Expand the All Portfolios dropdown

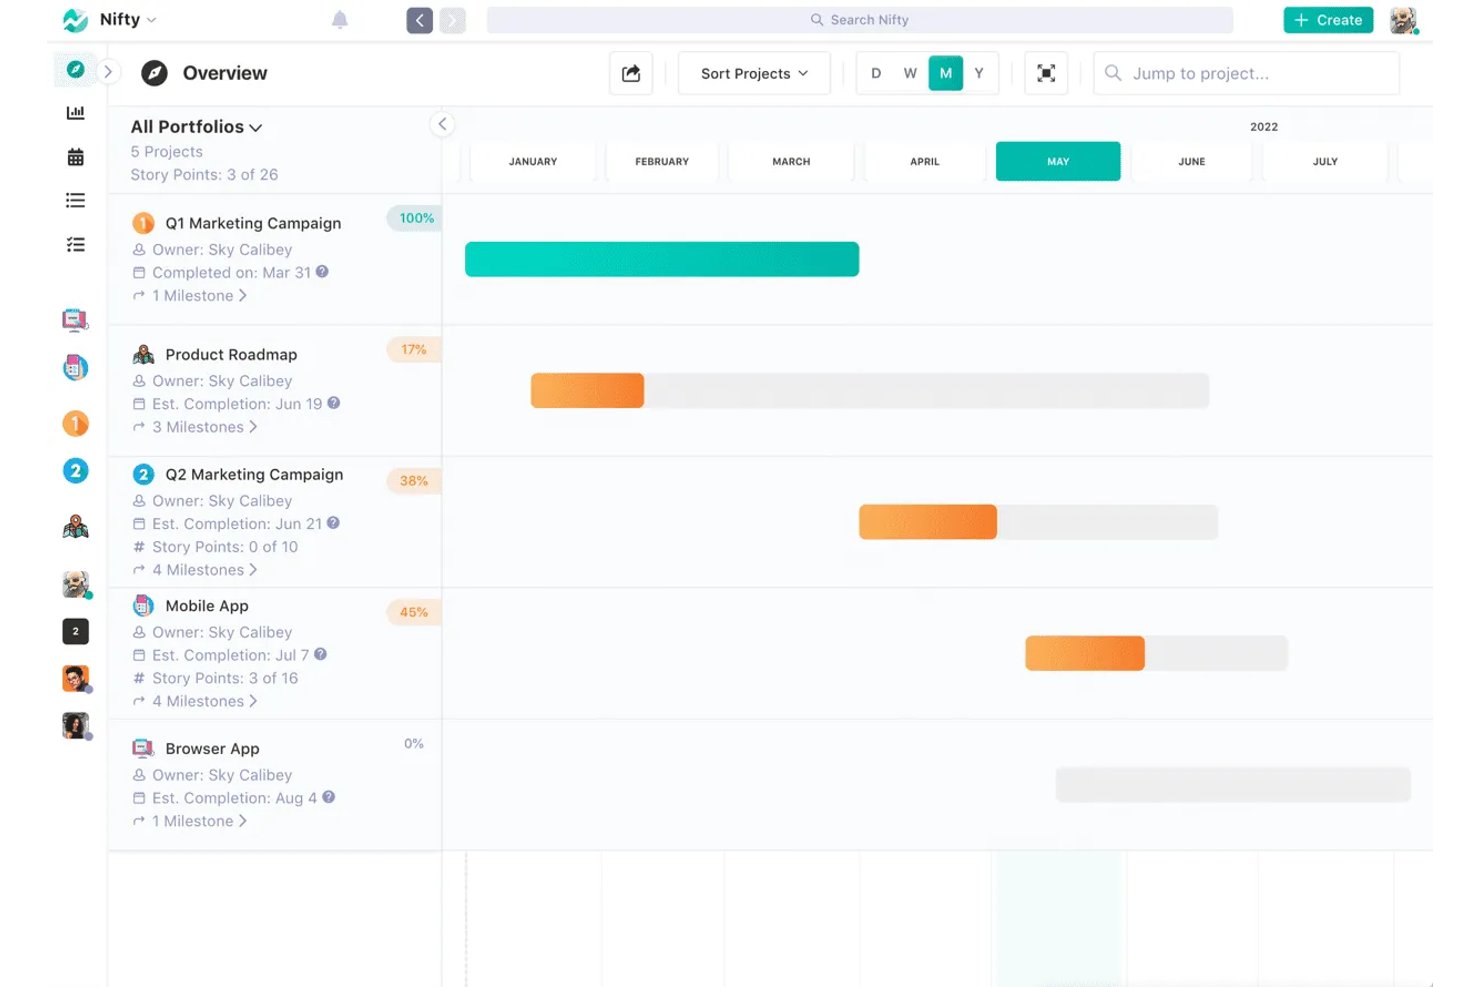[x=196, y=127]
